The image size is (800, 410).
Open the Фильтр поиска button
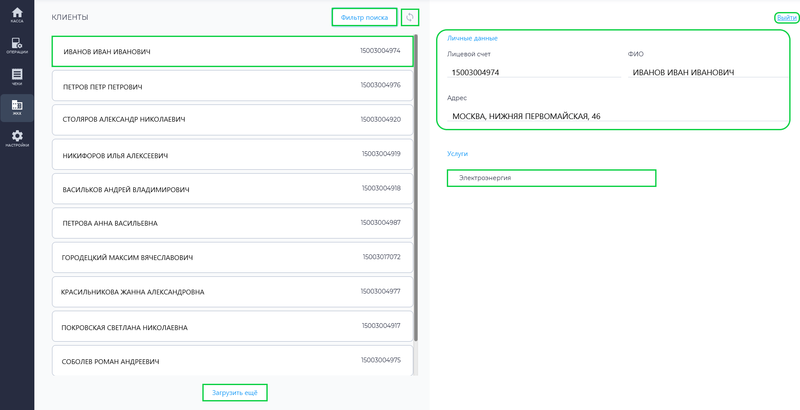click(364, 17)
